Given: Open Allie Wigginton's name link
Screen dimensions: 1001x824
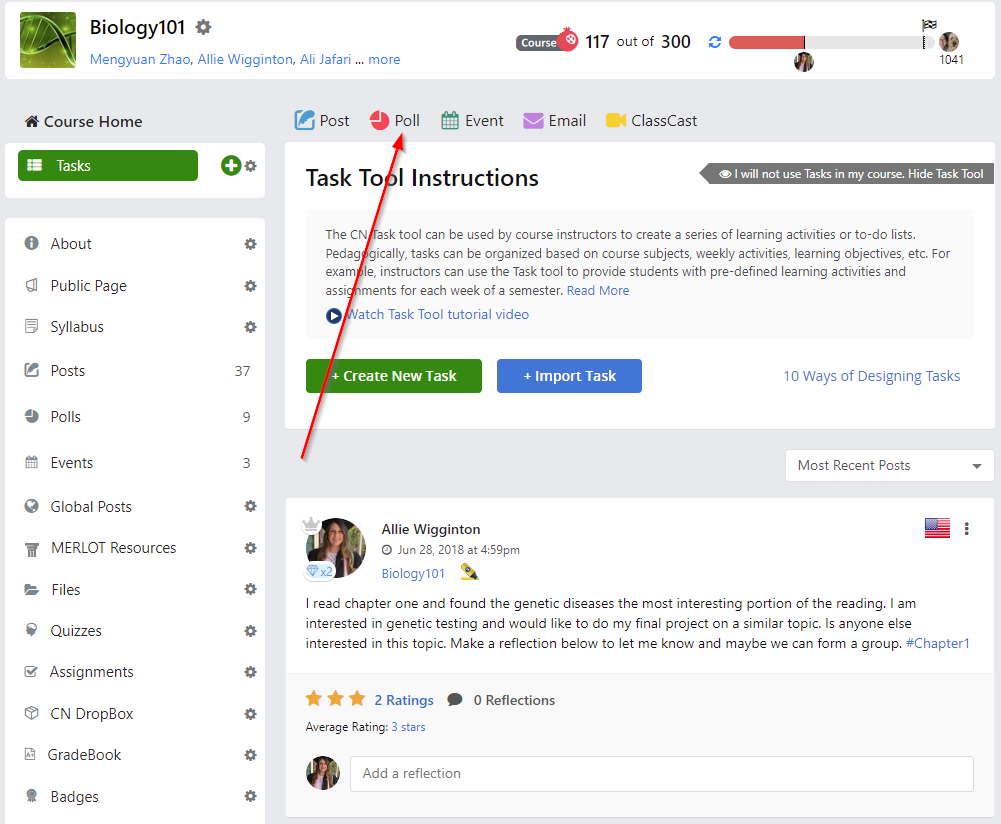Looking at the screenshot, I should [431, 529].
